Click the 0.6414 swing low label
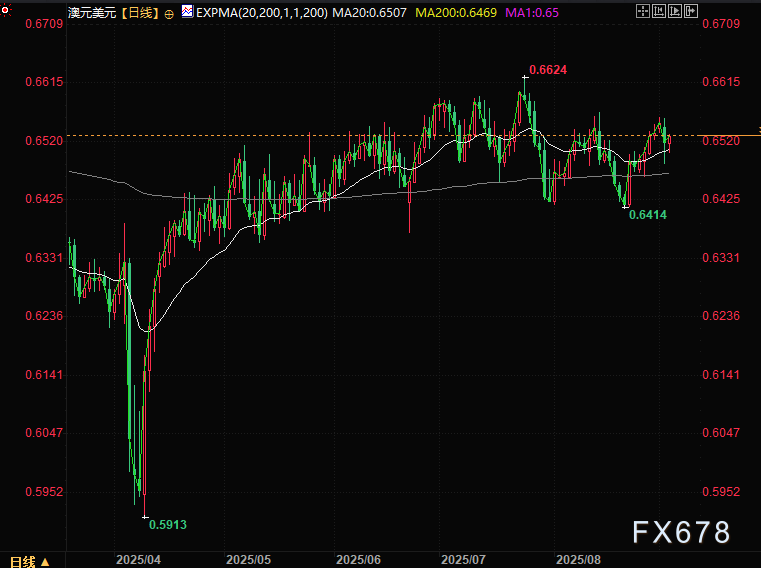Screen dimensions: 761x568 click(647, 215)
